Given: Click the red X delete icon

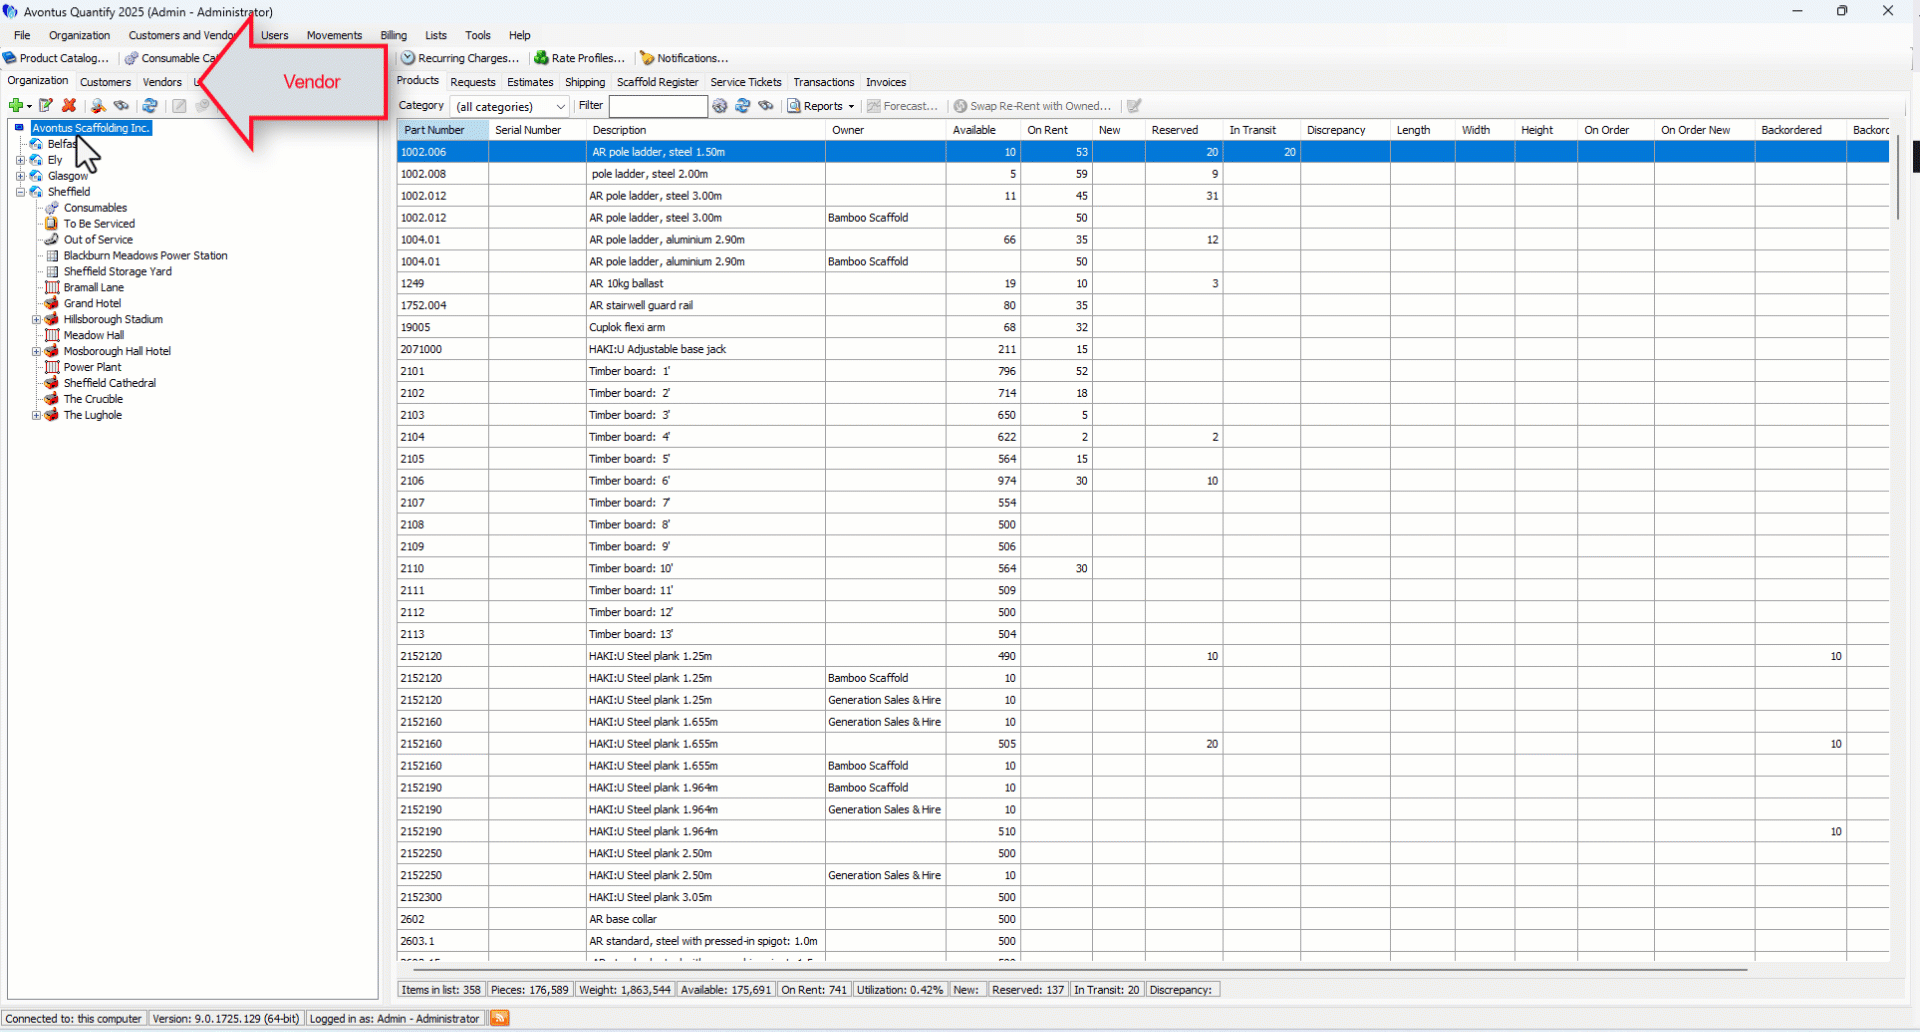Looking at the screenshot, I should [69, 105].
